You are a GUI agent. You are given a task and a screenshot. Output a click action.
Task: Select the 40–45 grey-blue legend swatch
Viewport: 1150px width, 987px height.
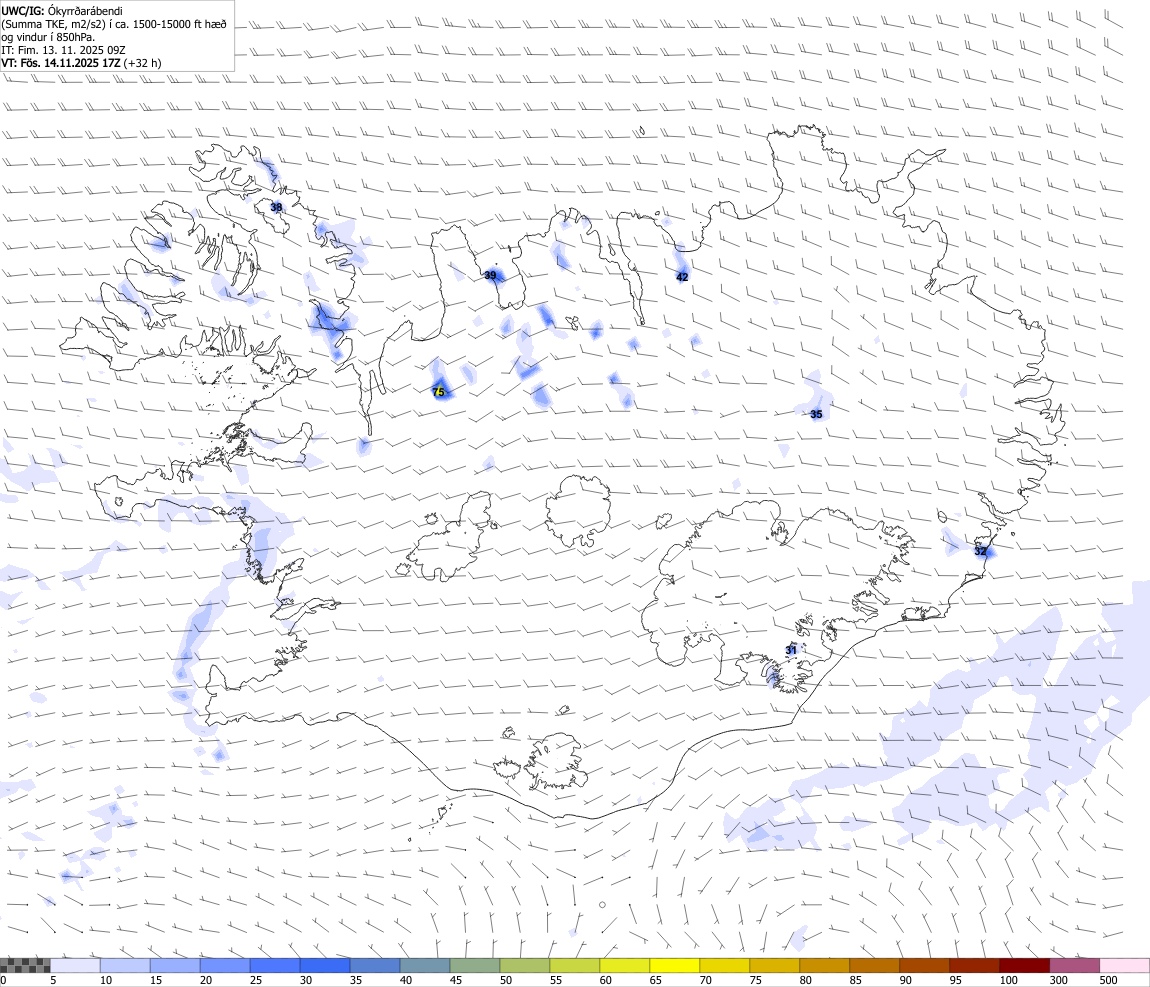425,965
